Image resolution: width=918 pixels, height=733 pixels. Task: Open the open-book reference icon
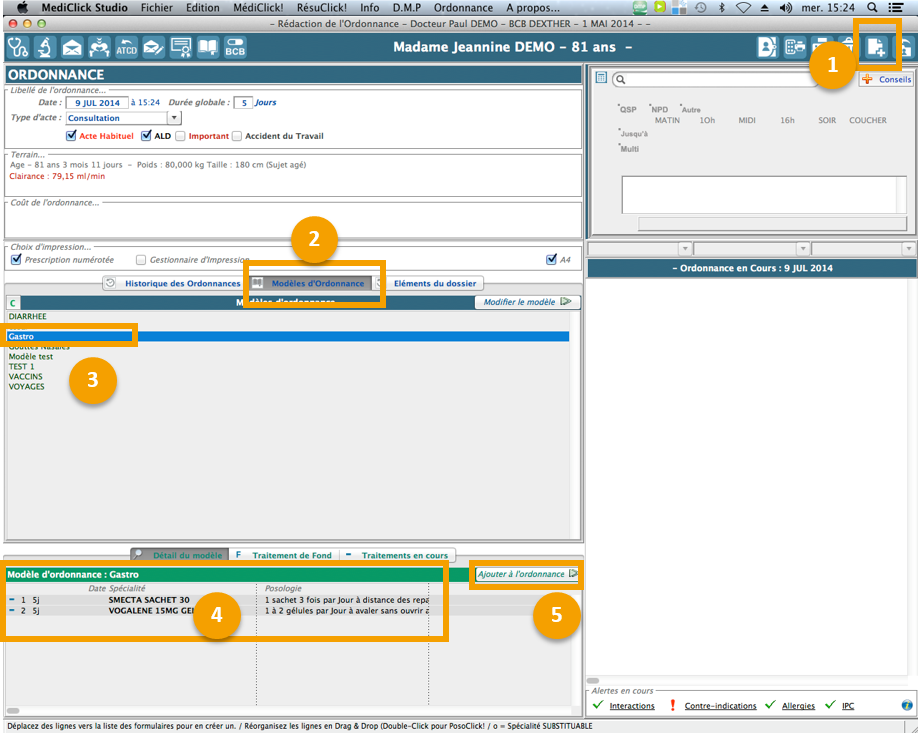point(208,47)
